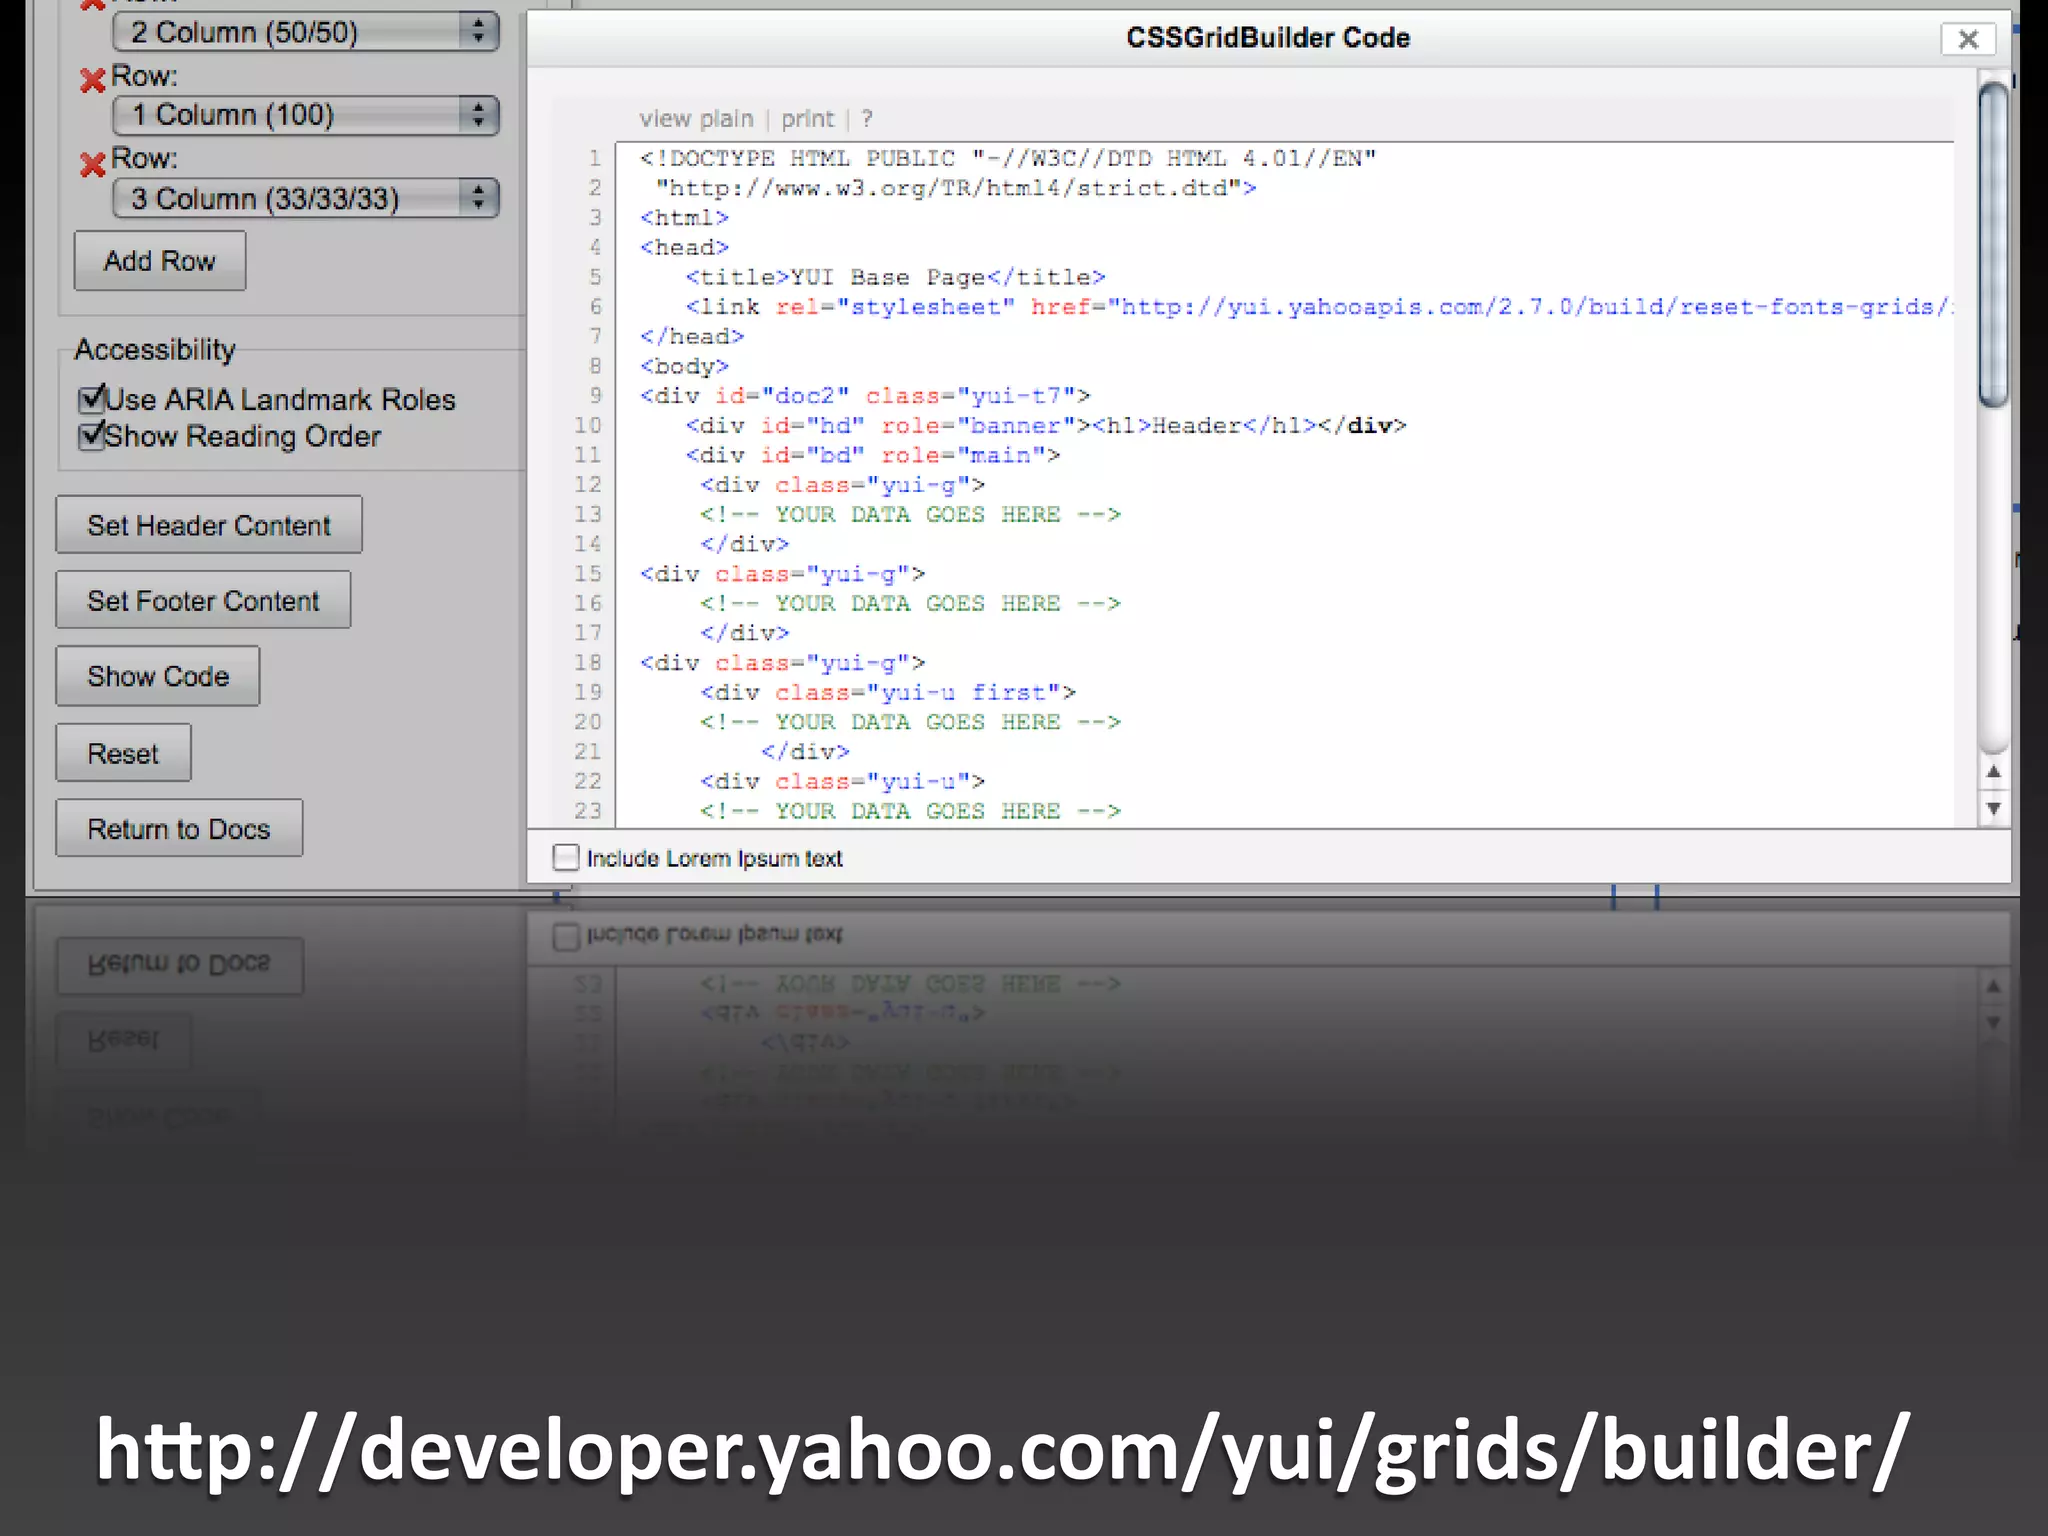Click code line with role="banner" Header
The width and height of the screenshot is (2048, 1536).
(x=1046, y=426)
